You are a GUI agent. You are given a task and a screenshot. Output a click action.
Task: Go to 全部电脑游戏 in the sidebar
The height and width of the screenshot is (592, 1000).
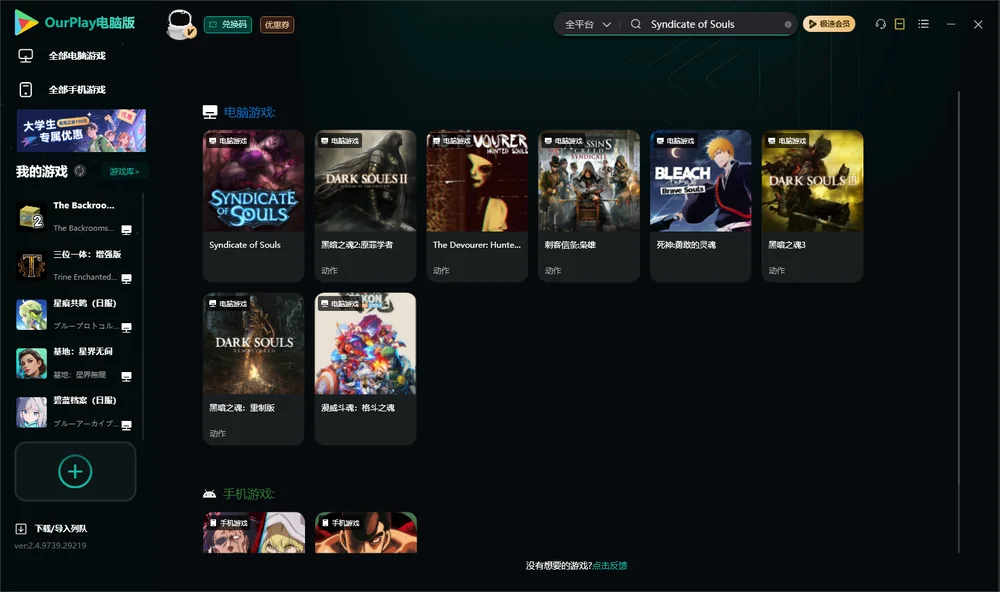click(x=62, y=56)
